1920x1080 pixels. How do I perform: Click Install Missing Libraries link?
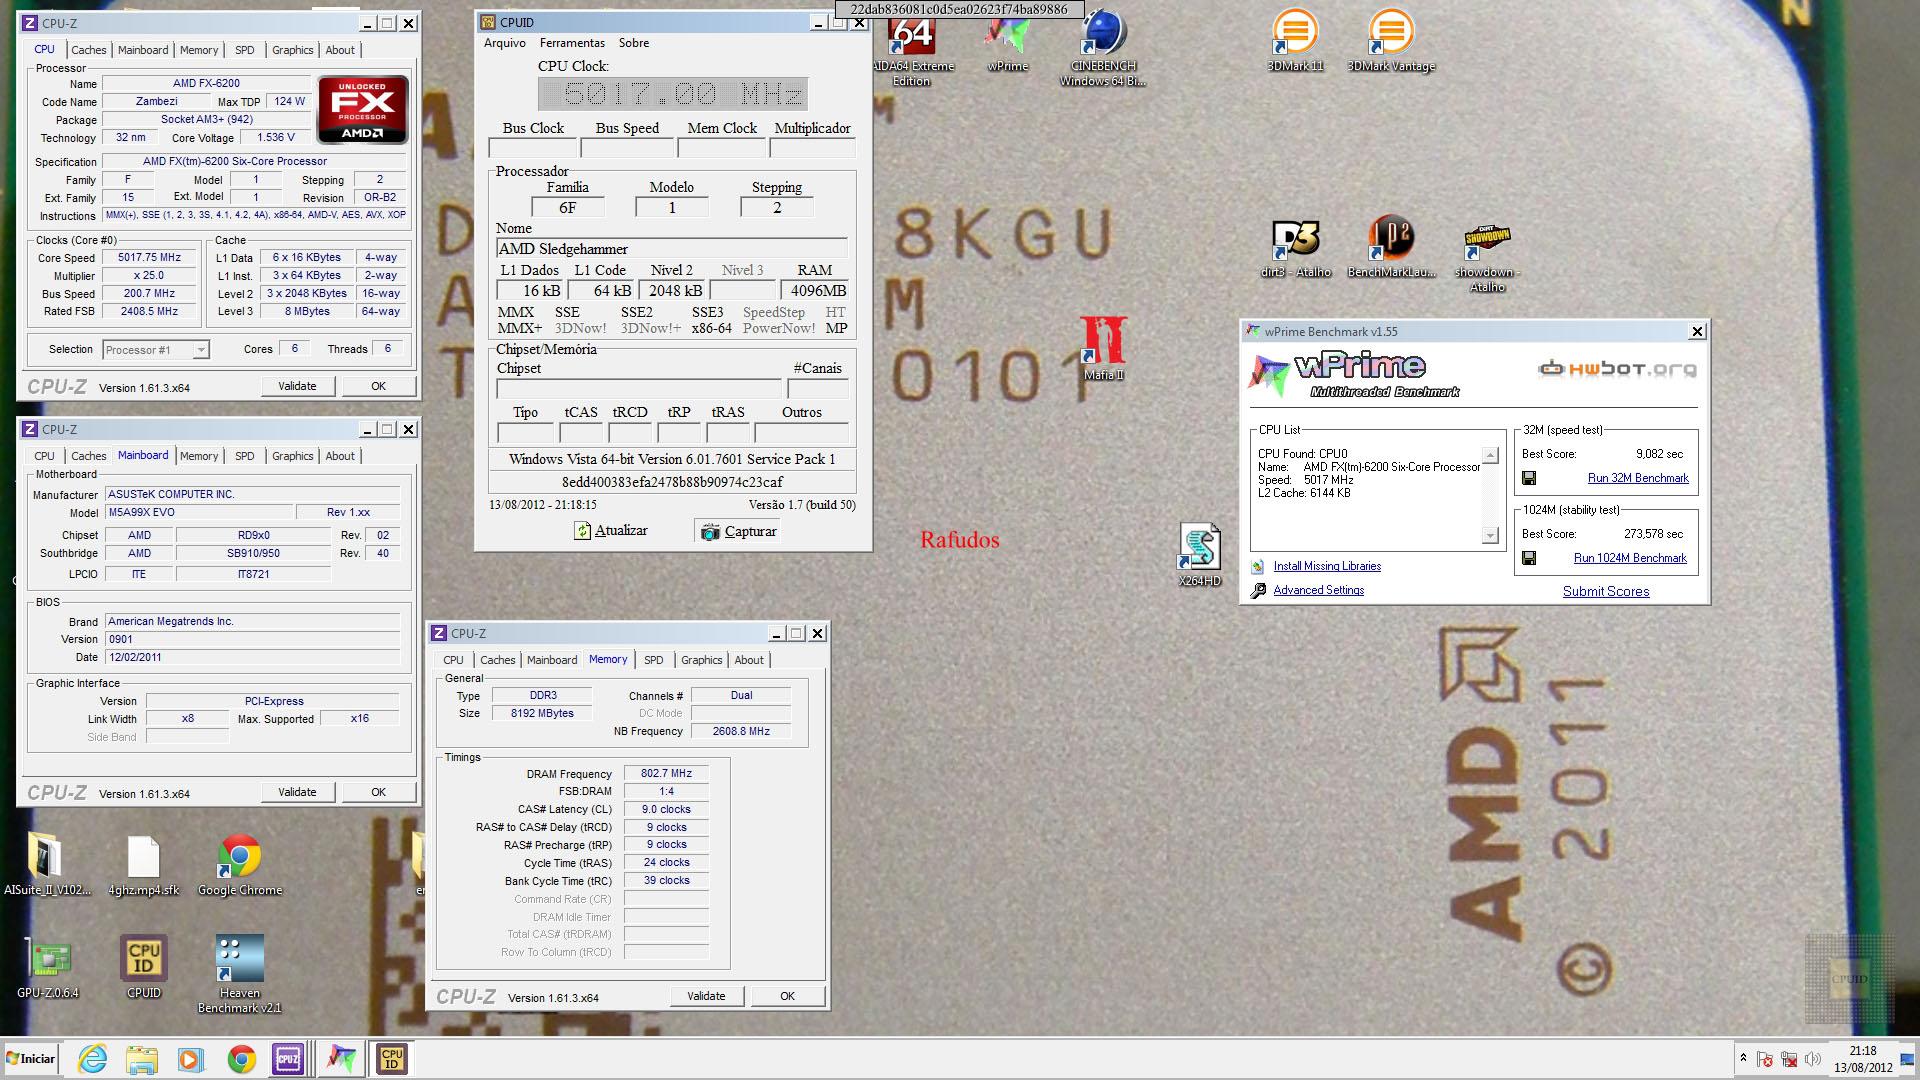coord(1326,566)
